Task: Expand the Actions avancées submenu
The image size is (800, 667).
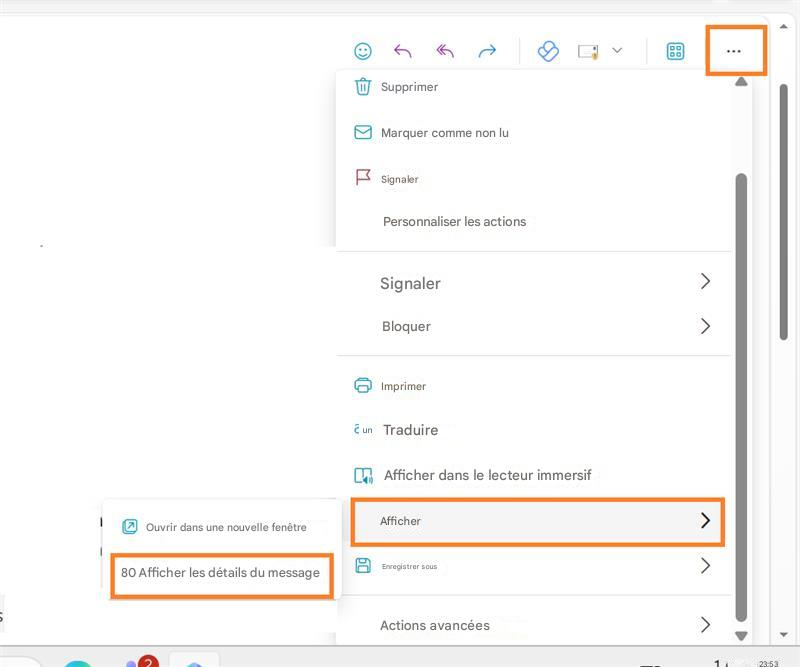Action: pos(534,625)
